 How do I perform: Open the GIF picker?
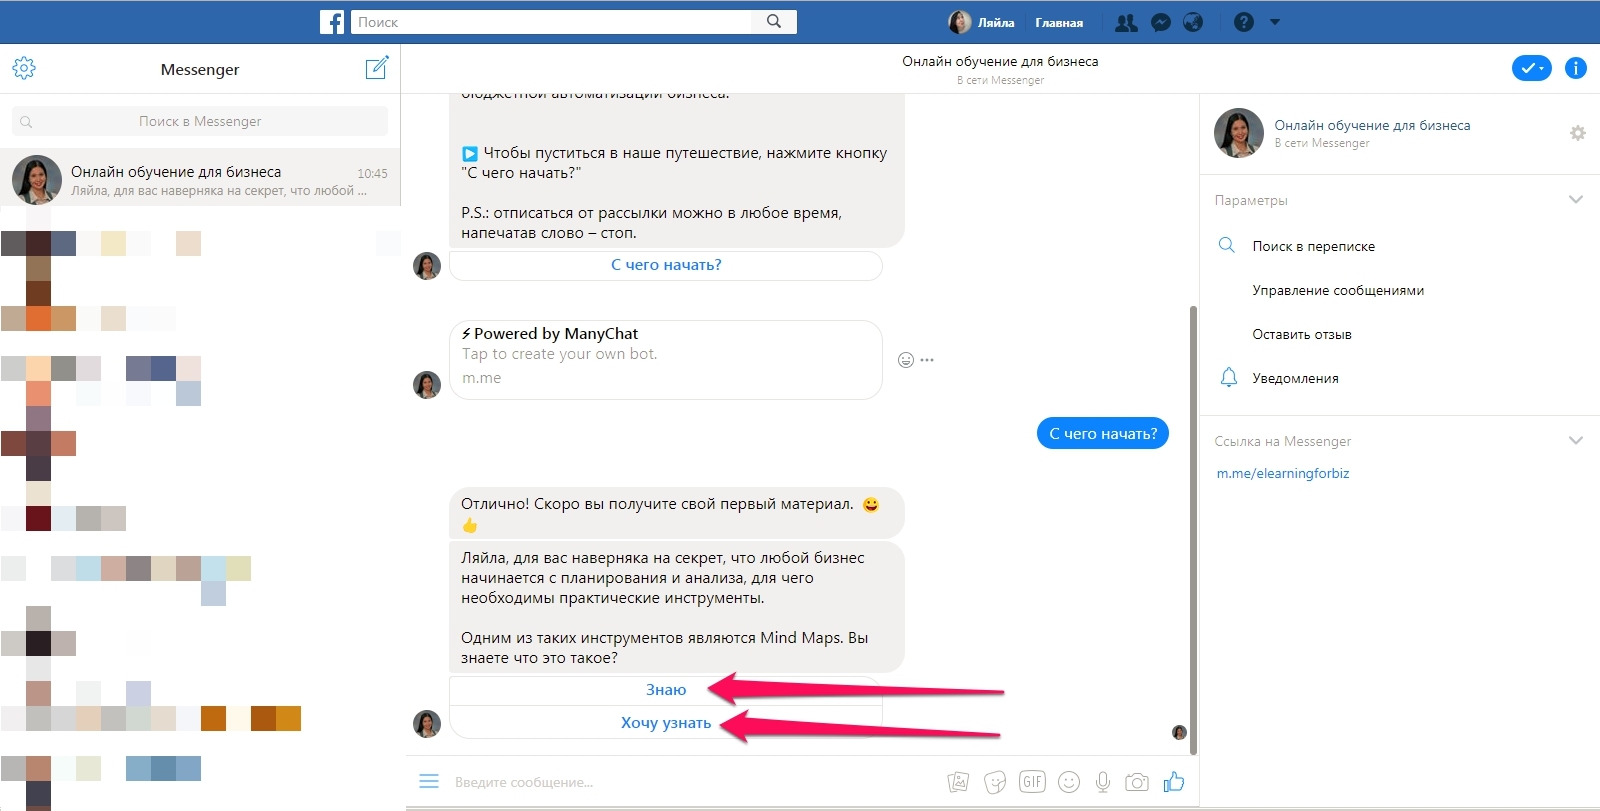1032,782
